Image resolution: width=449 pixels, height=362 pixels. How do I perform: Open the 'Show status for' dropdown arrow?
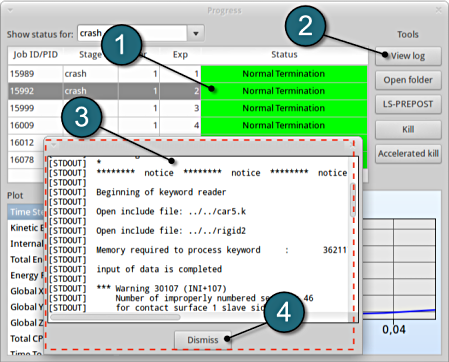point(196,34)
